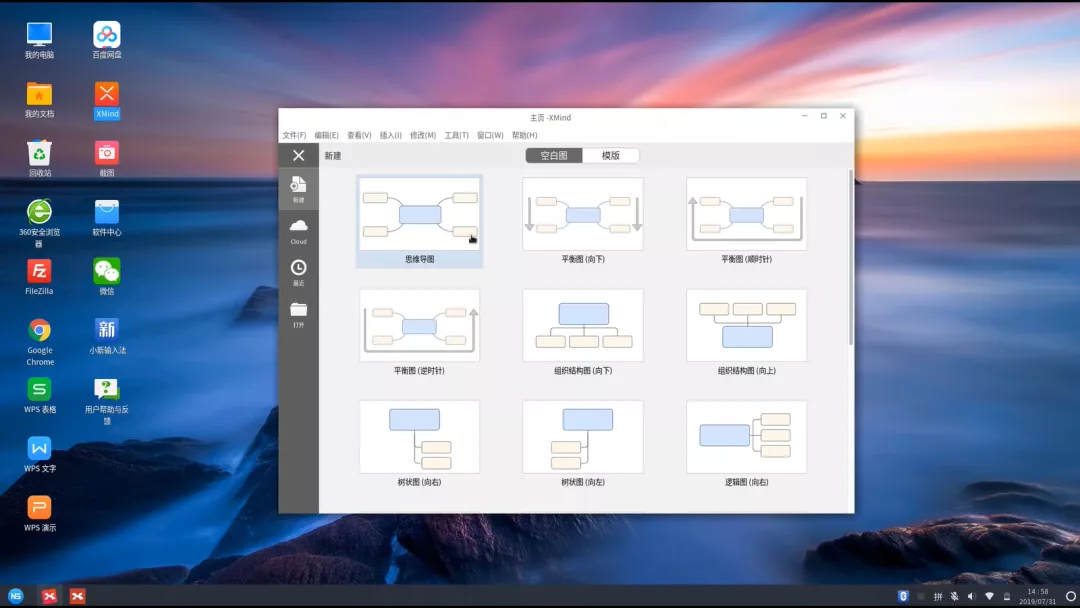The height and width of the screenshot is (608, 1080).
Task: Open the 最近 (Recent) sidebar clock icon
Action: [x=298, y=273]
